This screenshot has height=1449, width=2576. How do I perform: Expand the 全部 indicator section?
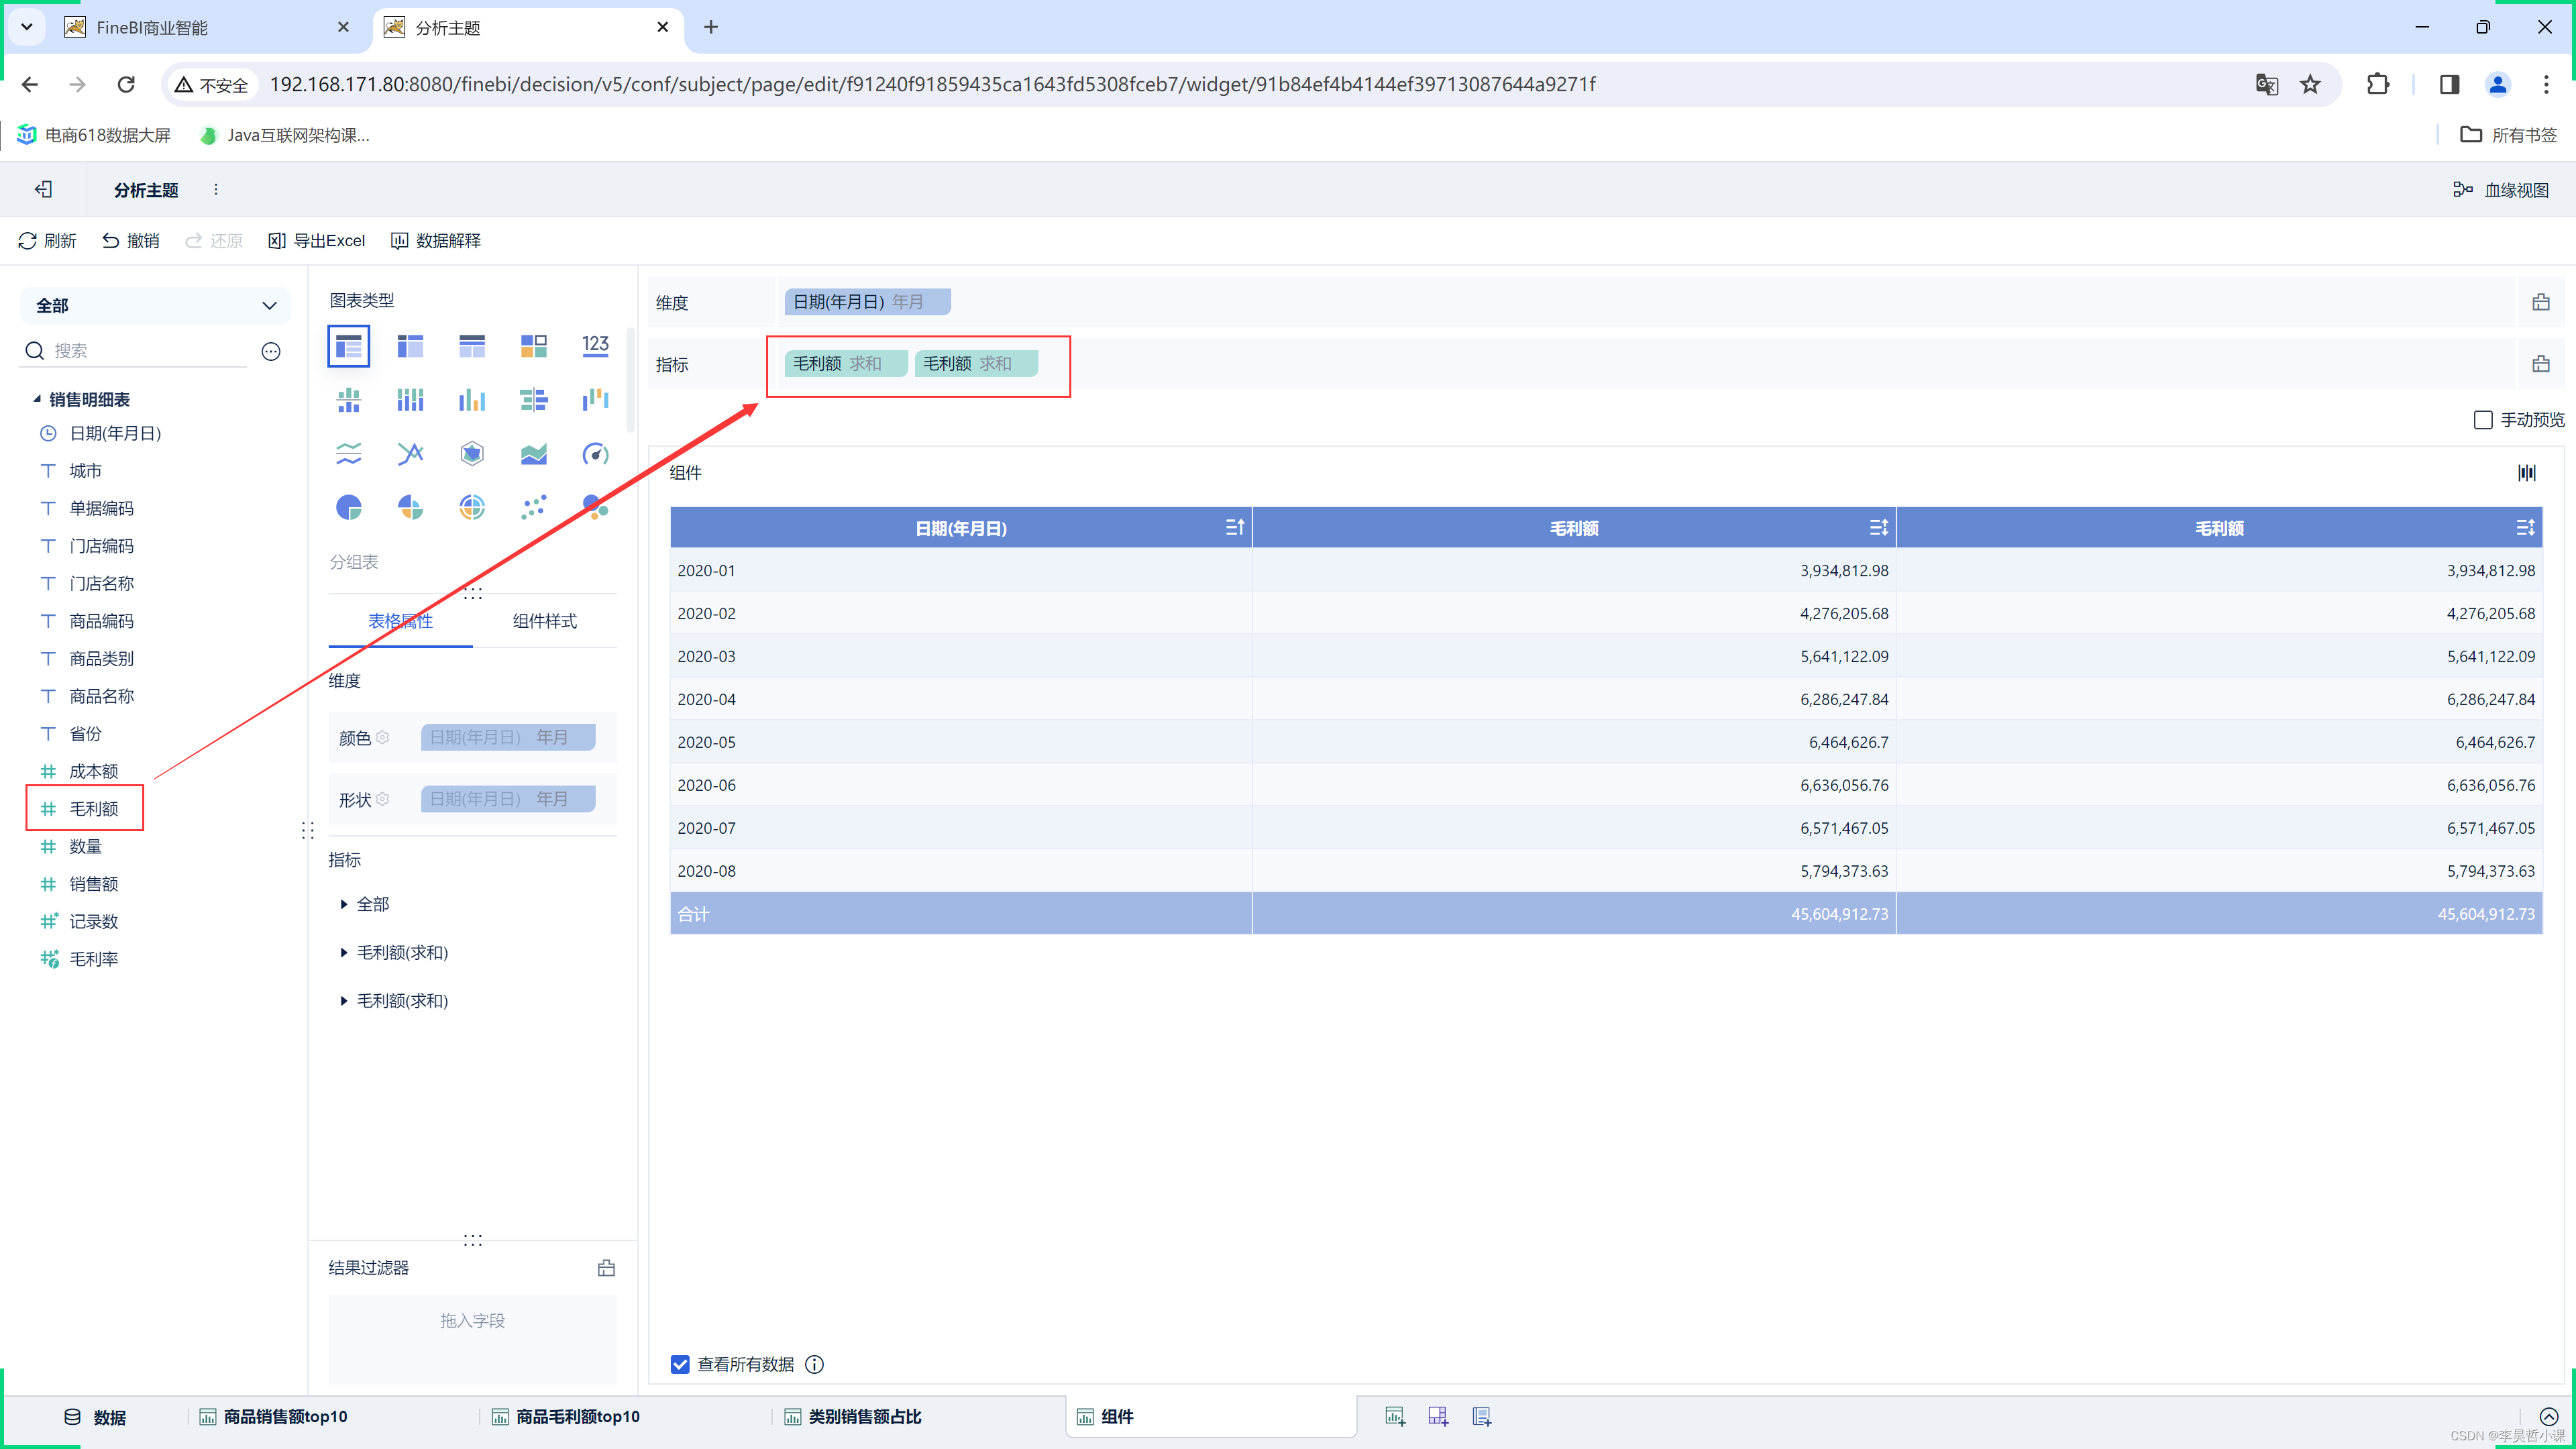coord(343,904)
